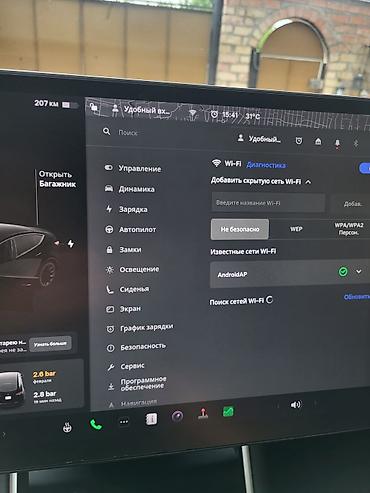370x493 pixels.
Task: Open the three-dots app launcher
Action: pyautogui.click(x=124, y=422)
